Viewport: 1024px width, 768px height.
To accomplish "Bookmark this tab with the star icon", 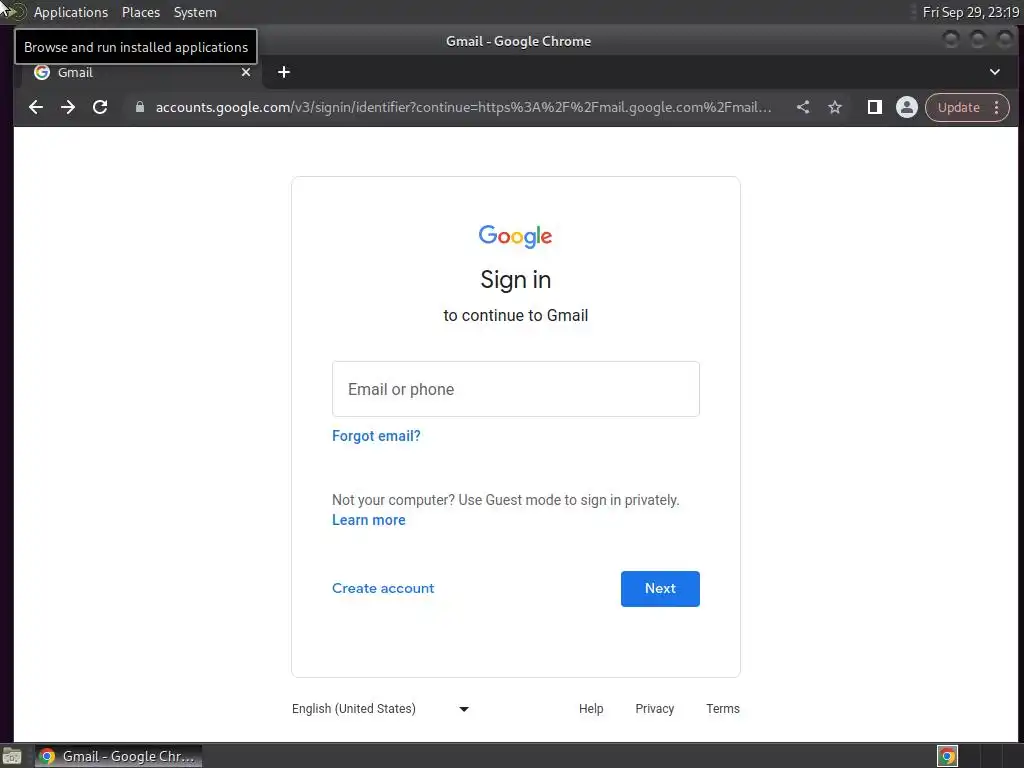I will coord(835,107).
